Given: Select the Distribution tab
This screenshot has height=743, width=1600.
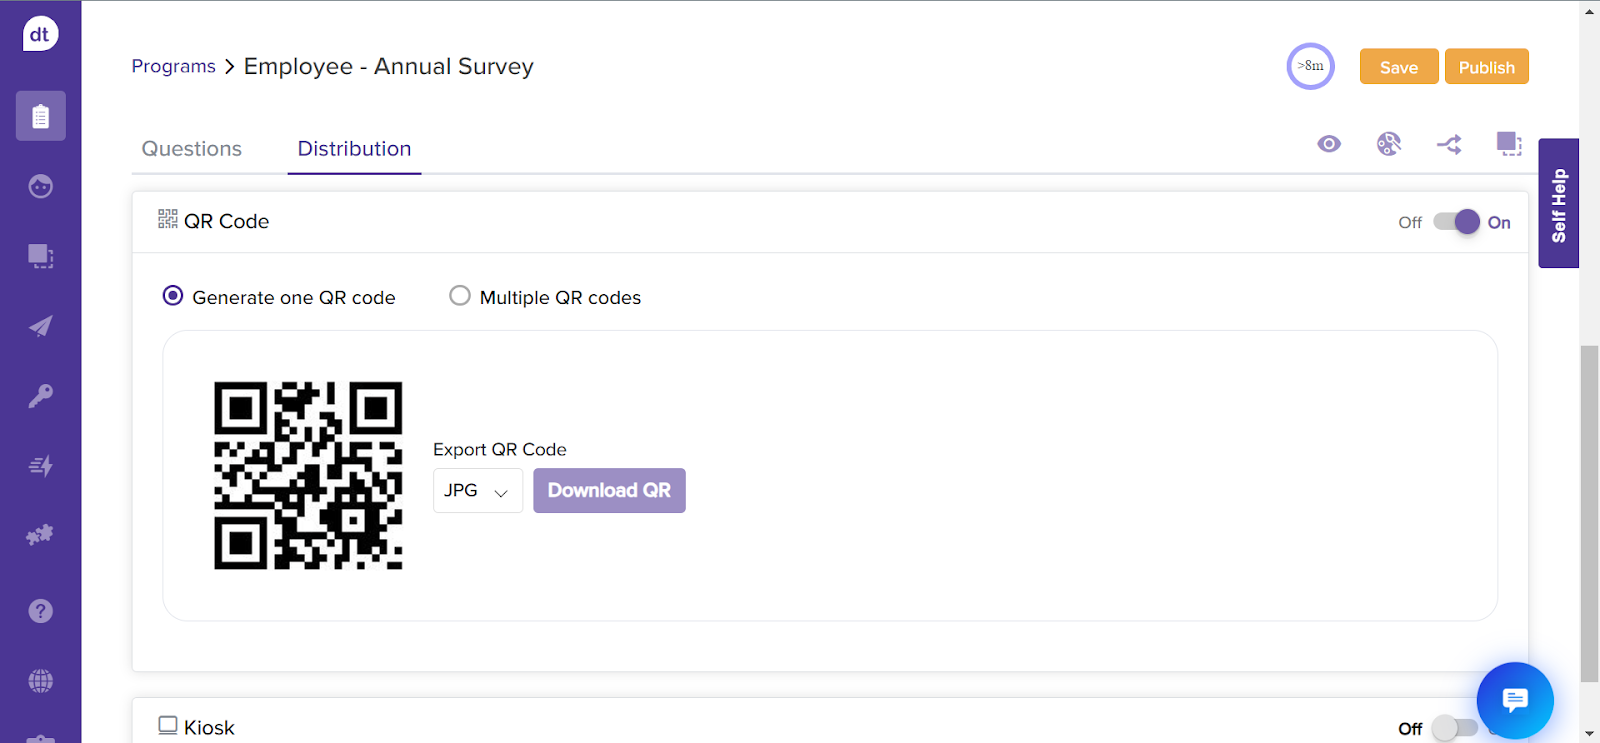Looking at the screenshot, I should 354,149.
